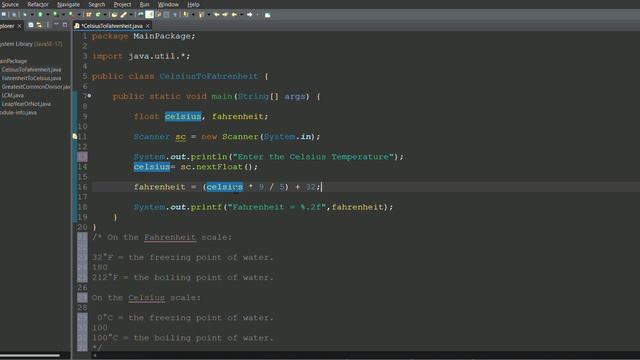Image resolution: width=640 pixels, height=360 pixels.
Task: Click the Next Annotation toolbar icon
Action: tap(185, 14)
